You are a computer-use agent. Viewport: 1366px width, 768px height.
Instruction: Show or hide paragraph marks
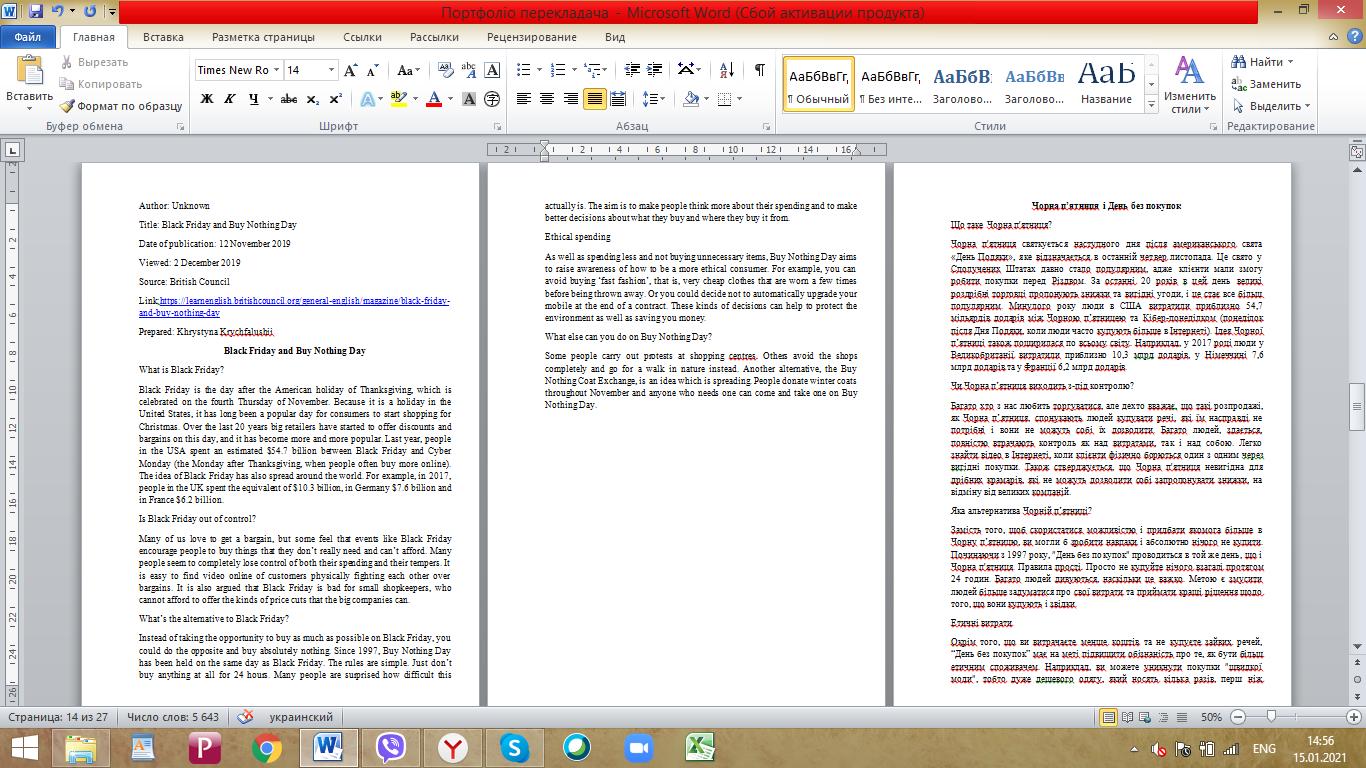(x=759, y=70)
